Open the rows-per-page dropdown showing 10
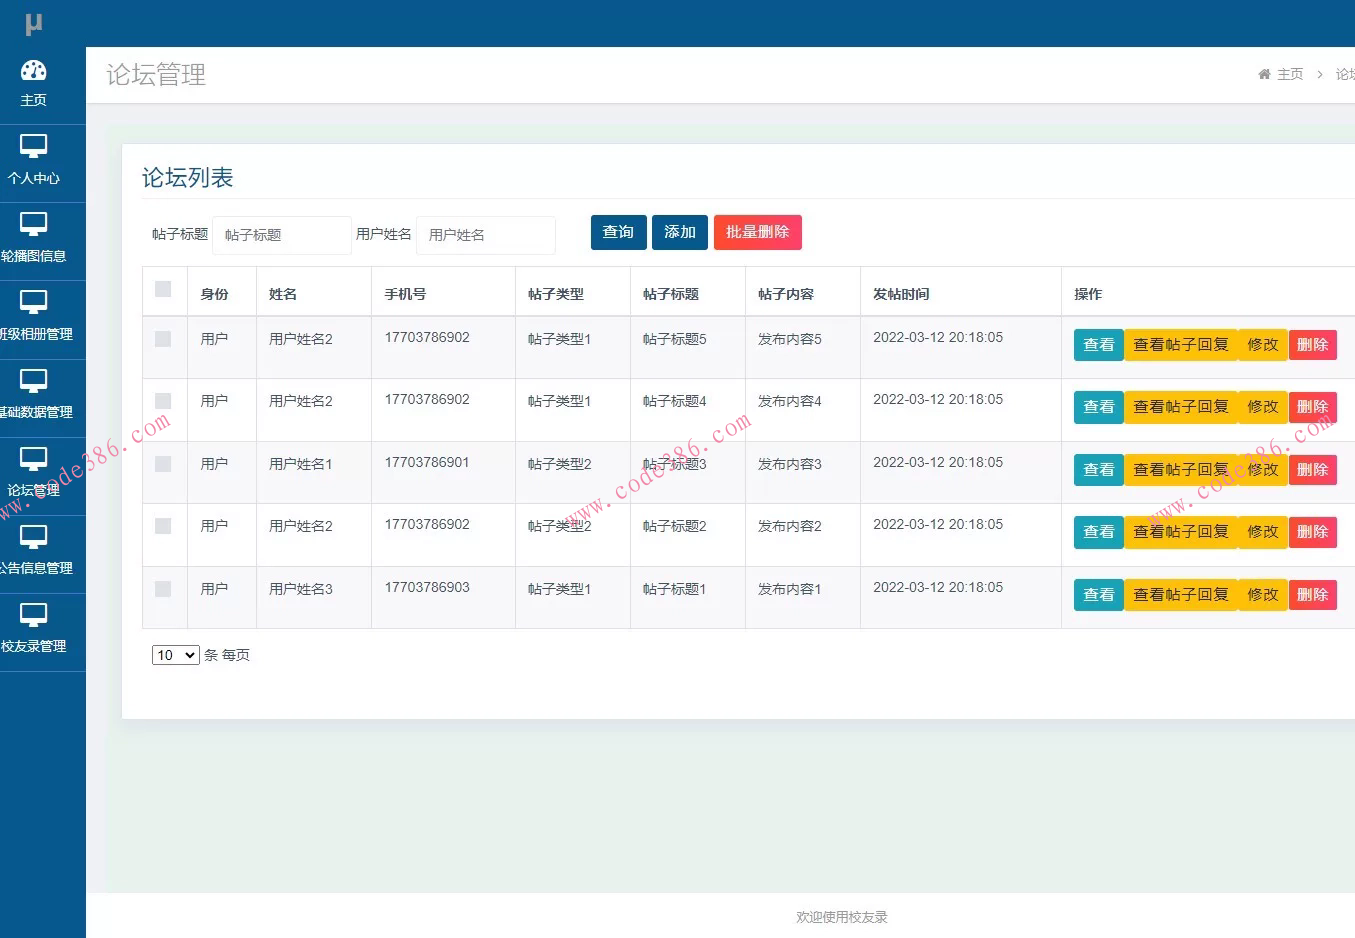1355x938 pixels. point(175,655)
